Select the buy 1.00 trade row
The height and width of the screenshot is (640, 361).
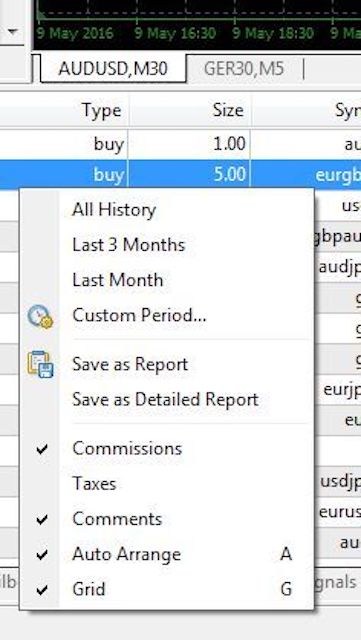click(x=180, y=144)
